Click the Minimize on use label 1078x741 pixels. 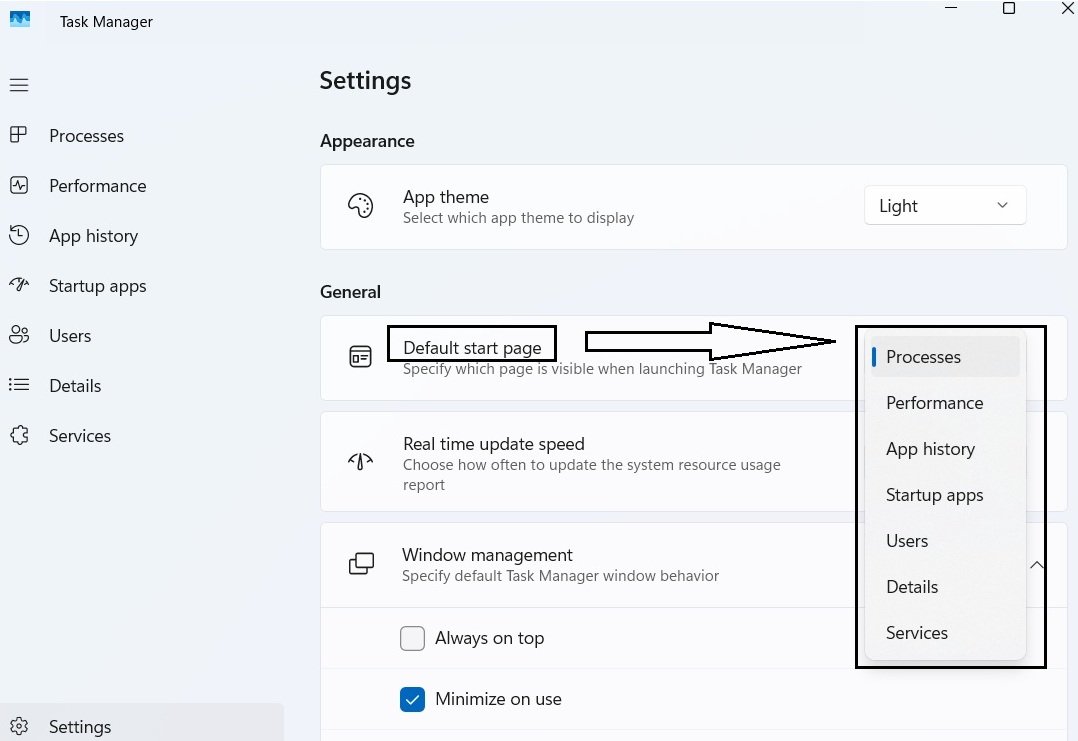click(498, 699)
